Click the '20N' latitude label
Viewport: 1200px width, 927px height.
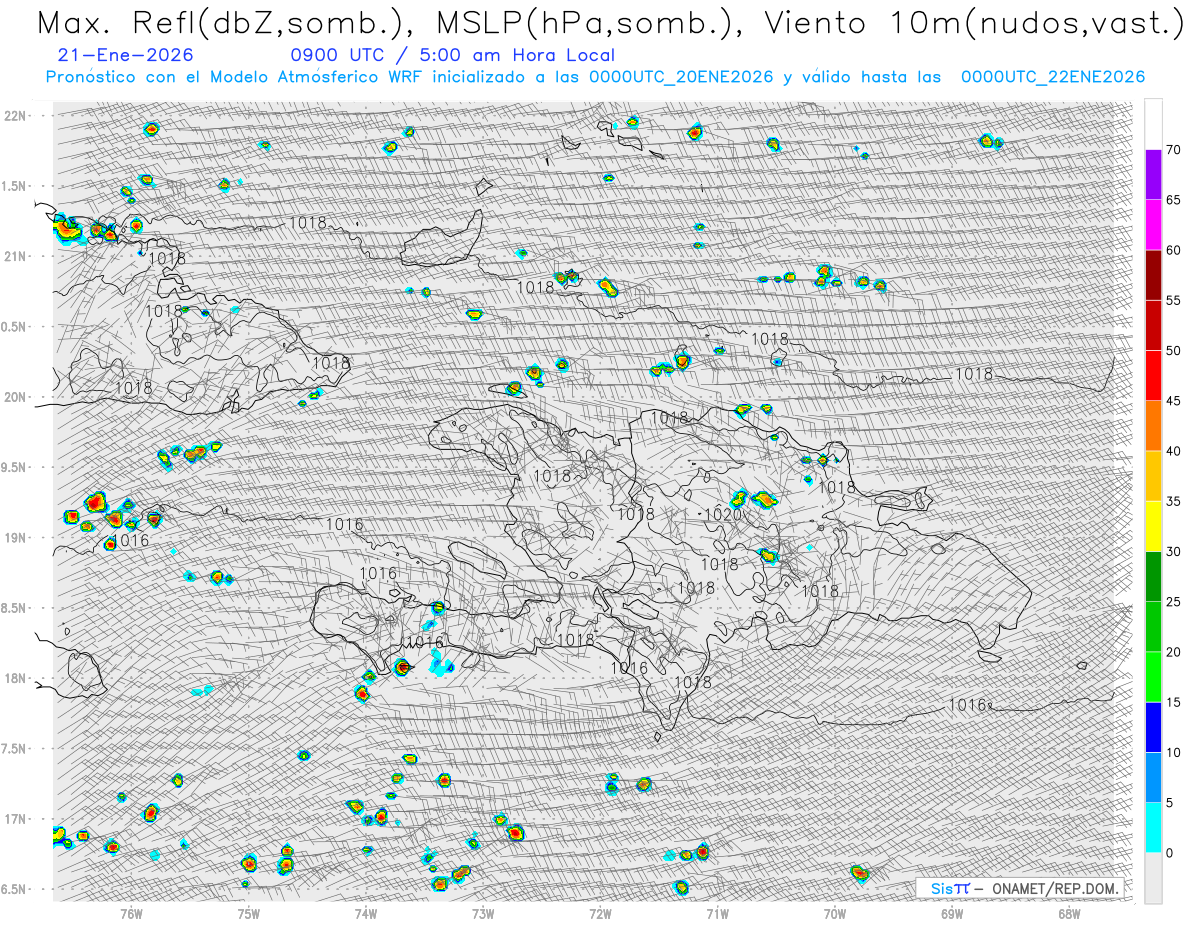[14, 397]
